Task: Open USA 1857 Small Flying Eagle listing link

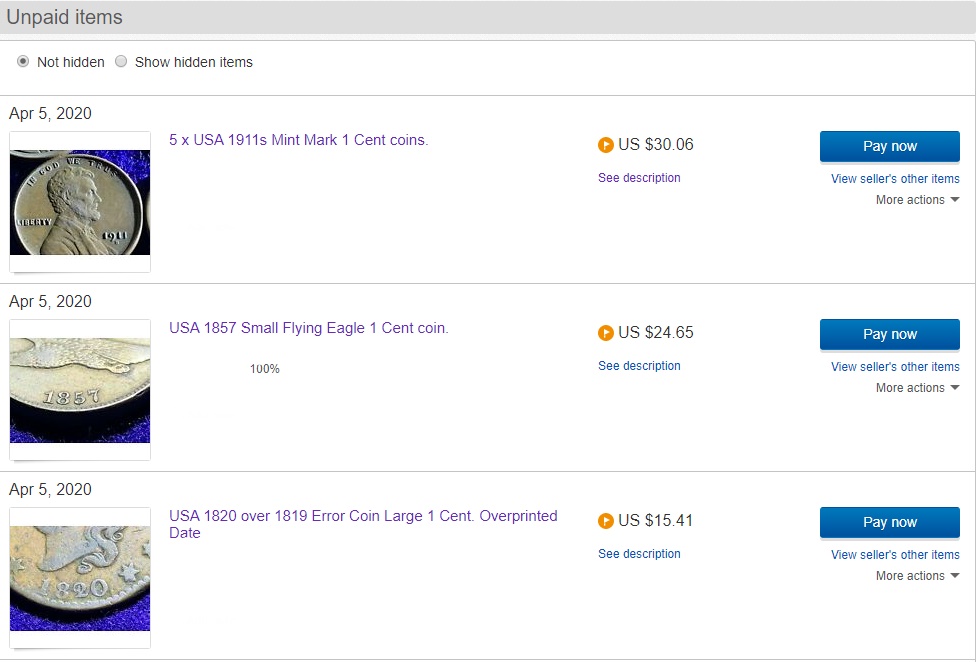Action: click(x=308, y=328)
